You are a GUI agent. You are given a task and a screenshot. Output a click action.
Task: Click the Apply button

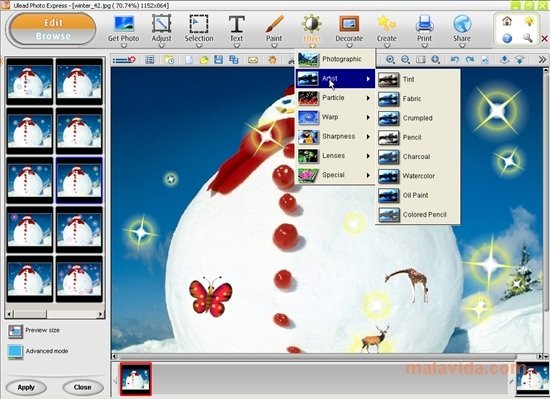[26, 387]
